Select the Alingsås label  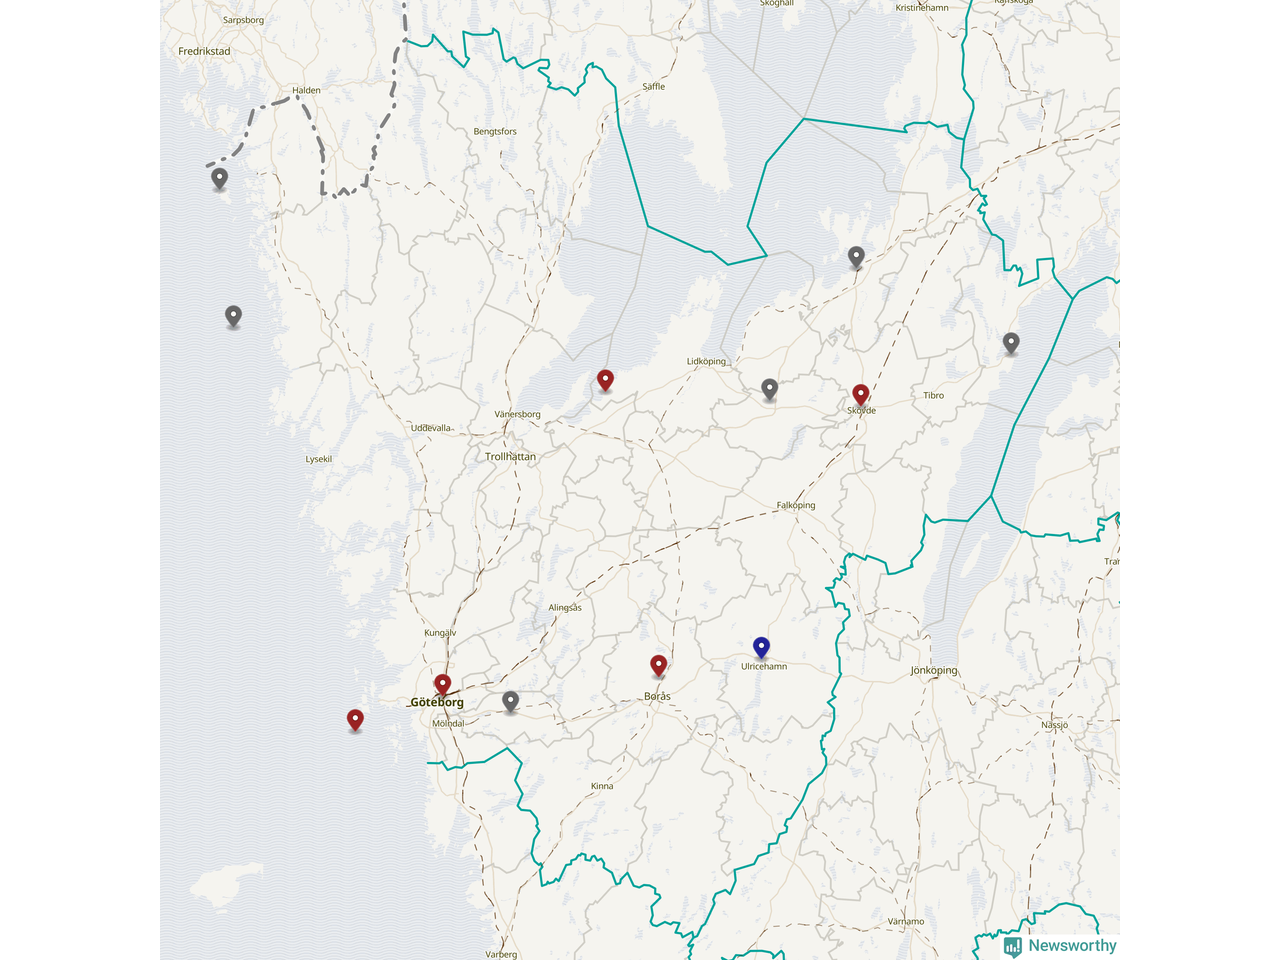click(x=565, y=608)
